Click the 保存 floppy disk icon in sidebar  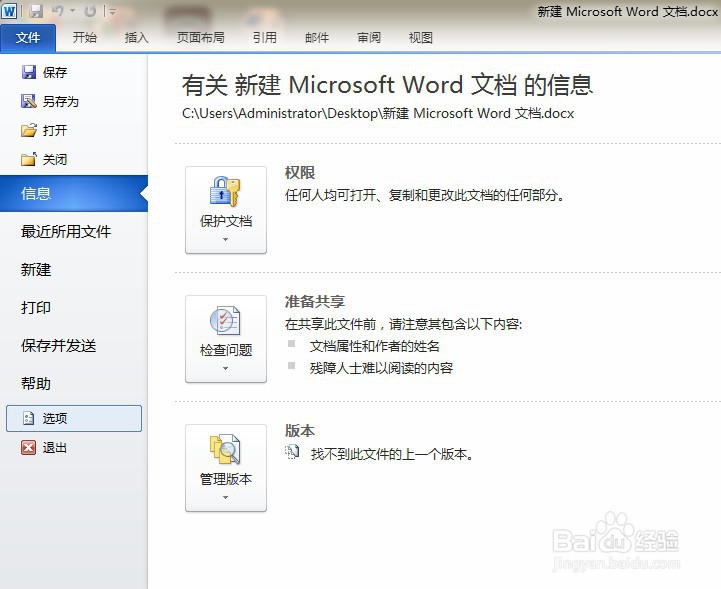(29, 72)
